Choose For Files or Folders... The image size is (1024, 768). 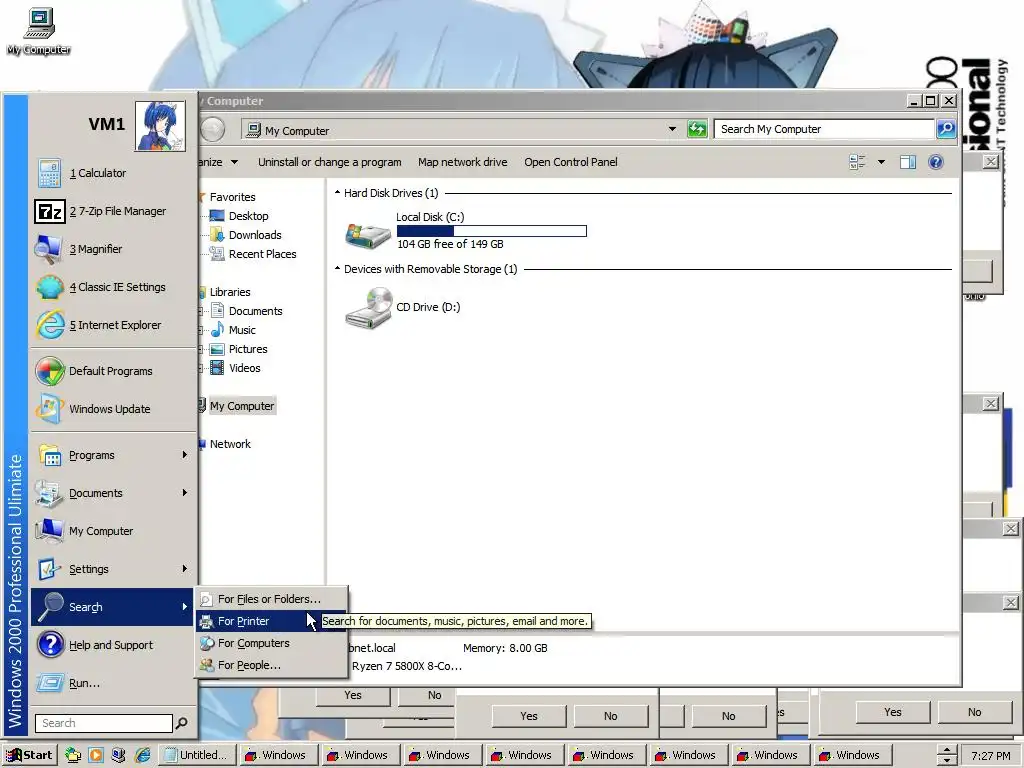coord(271,599)
